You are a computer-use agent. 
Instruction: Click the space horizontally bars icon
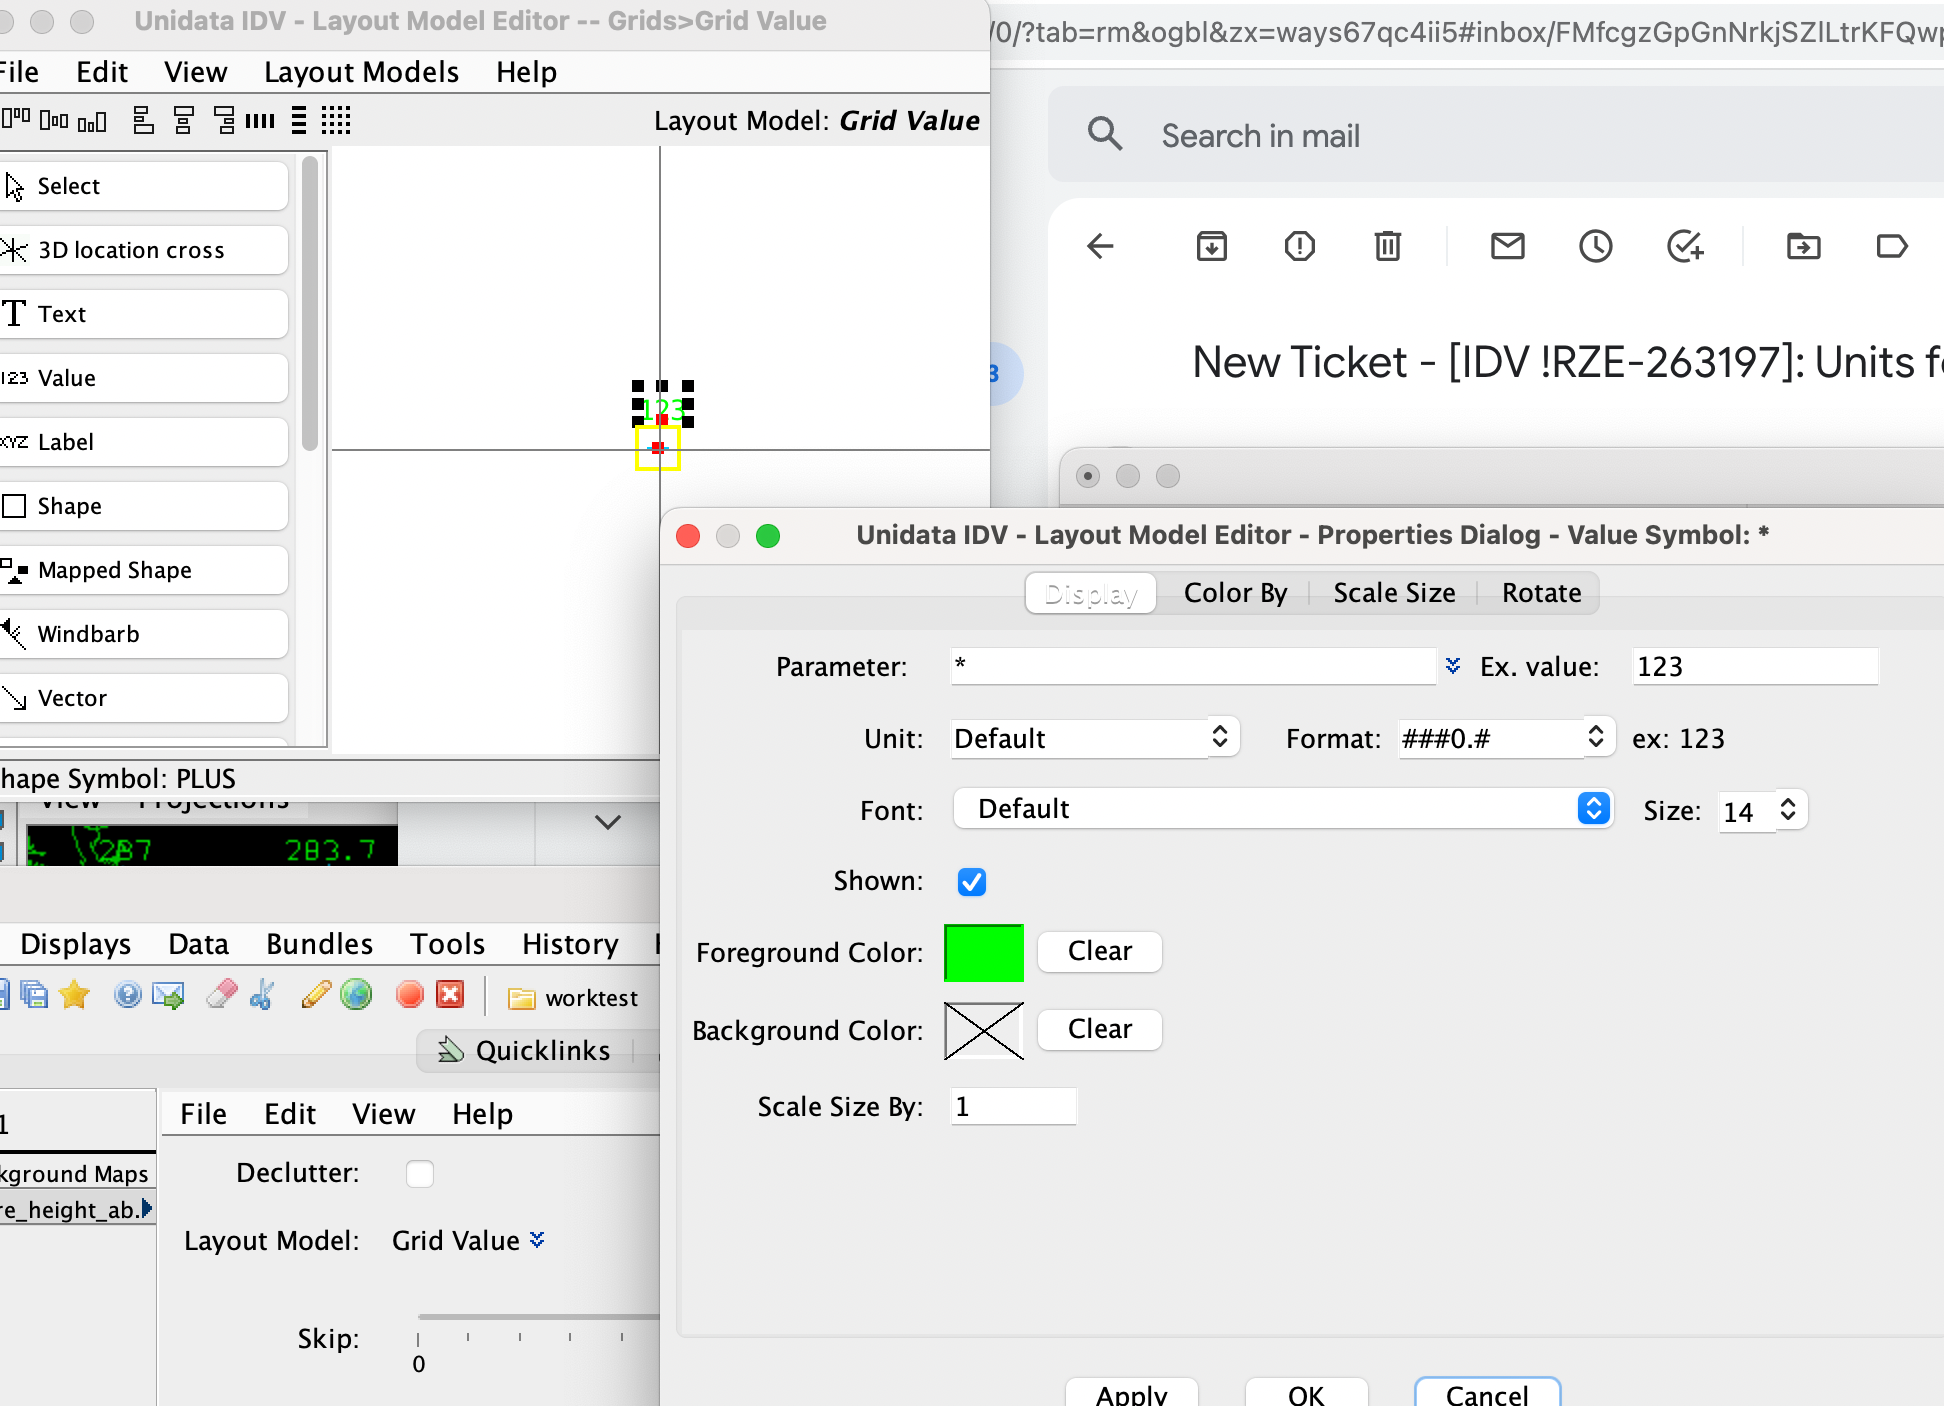point(260,121)
